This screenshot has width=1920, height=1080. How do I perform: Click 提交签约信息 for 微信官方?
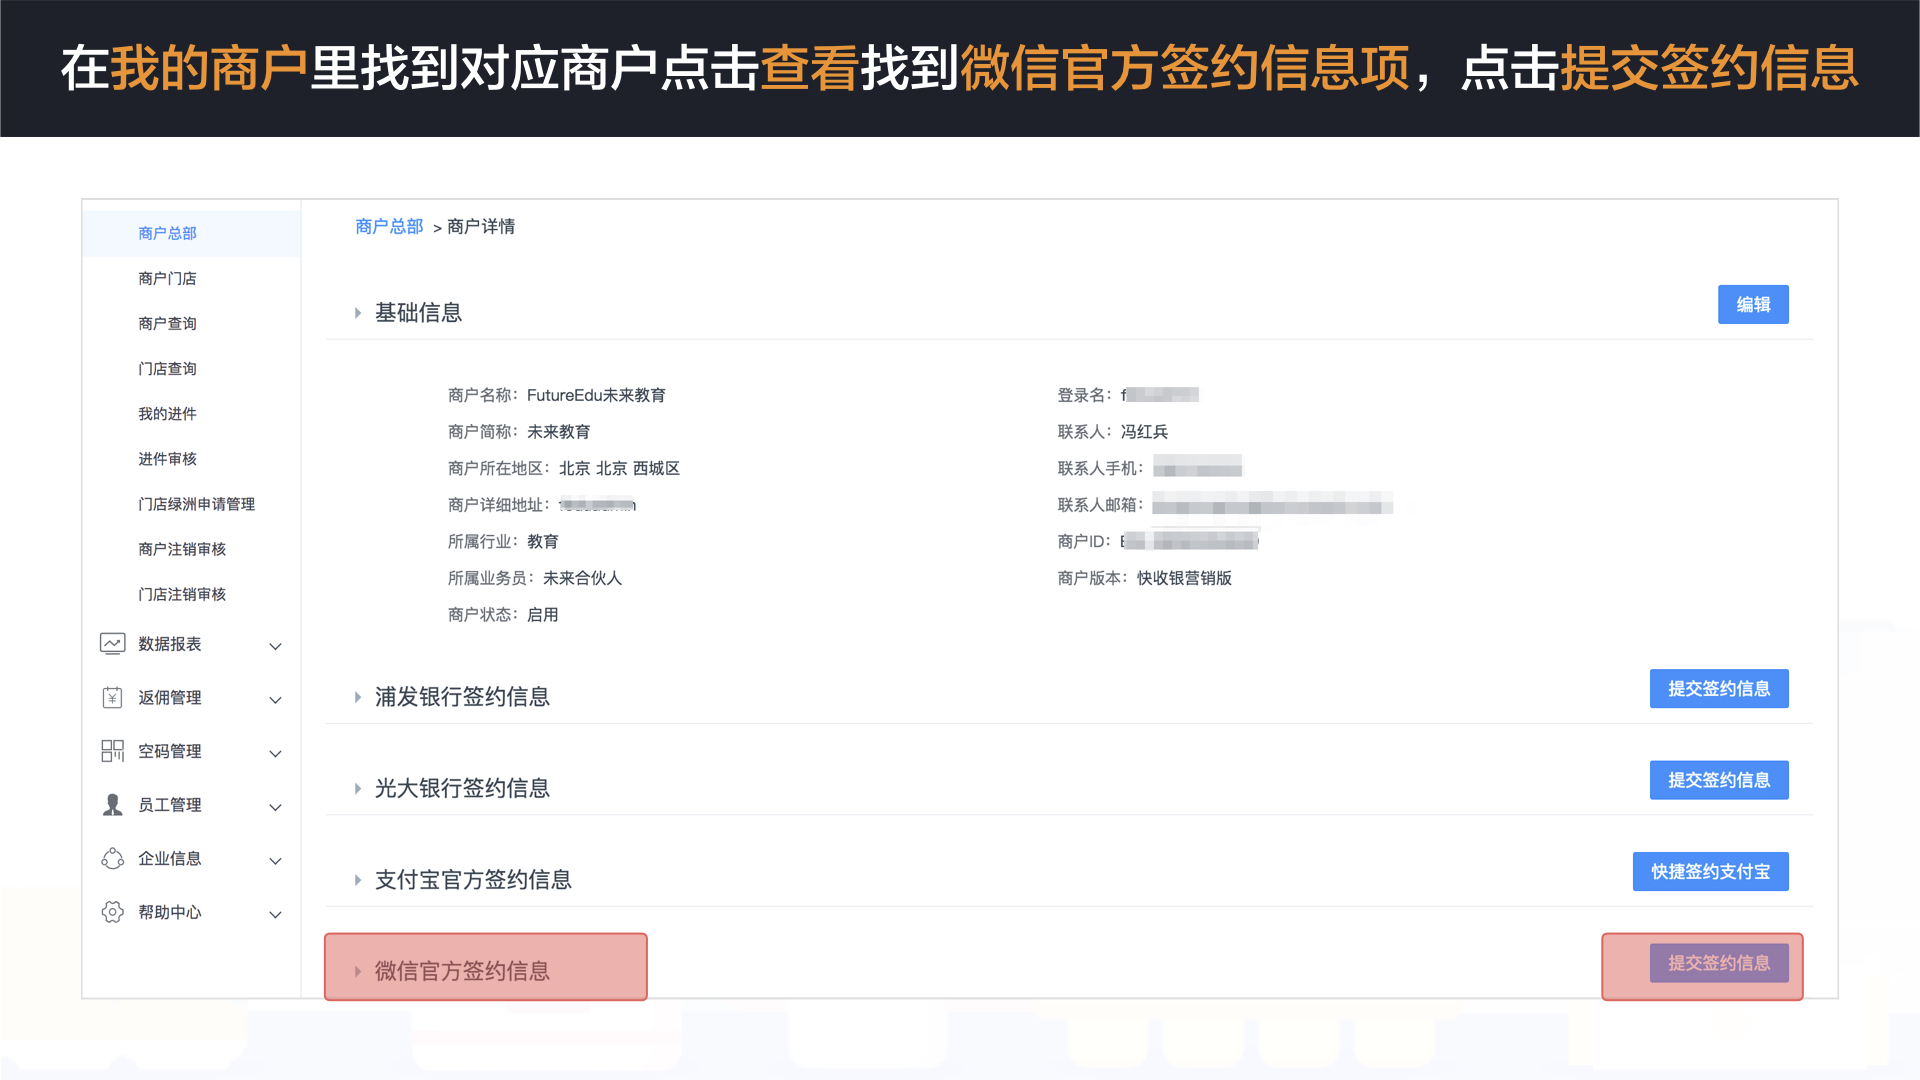(x=1719, y=963)
